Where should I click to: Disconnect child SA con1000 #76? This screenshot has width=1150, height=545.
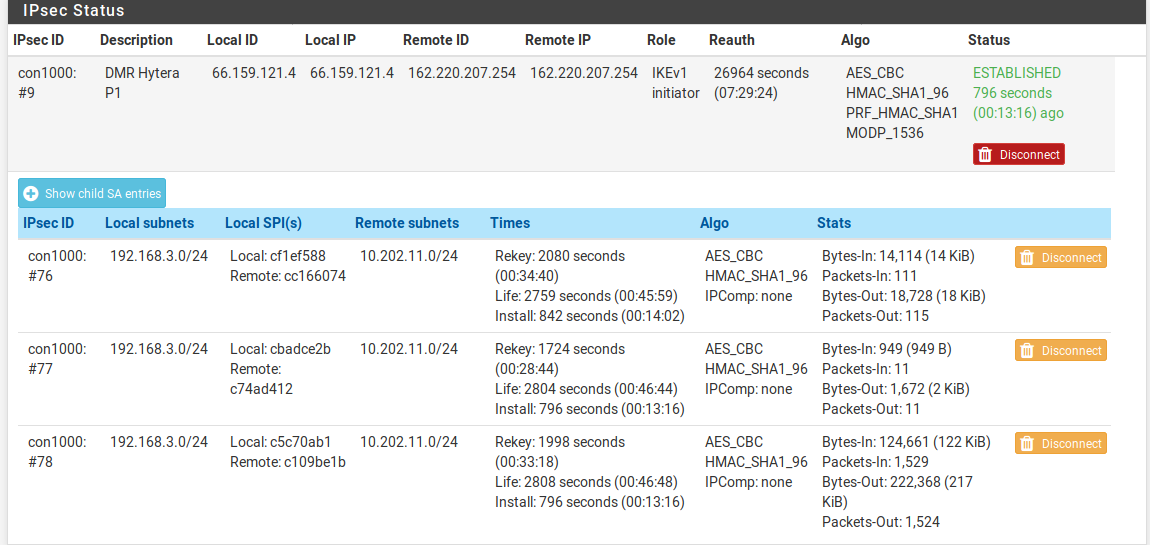coord(1061,257)
